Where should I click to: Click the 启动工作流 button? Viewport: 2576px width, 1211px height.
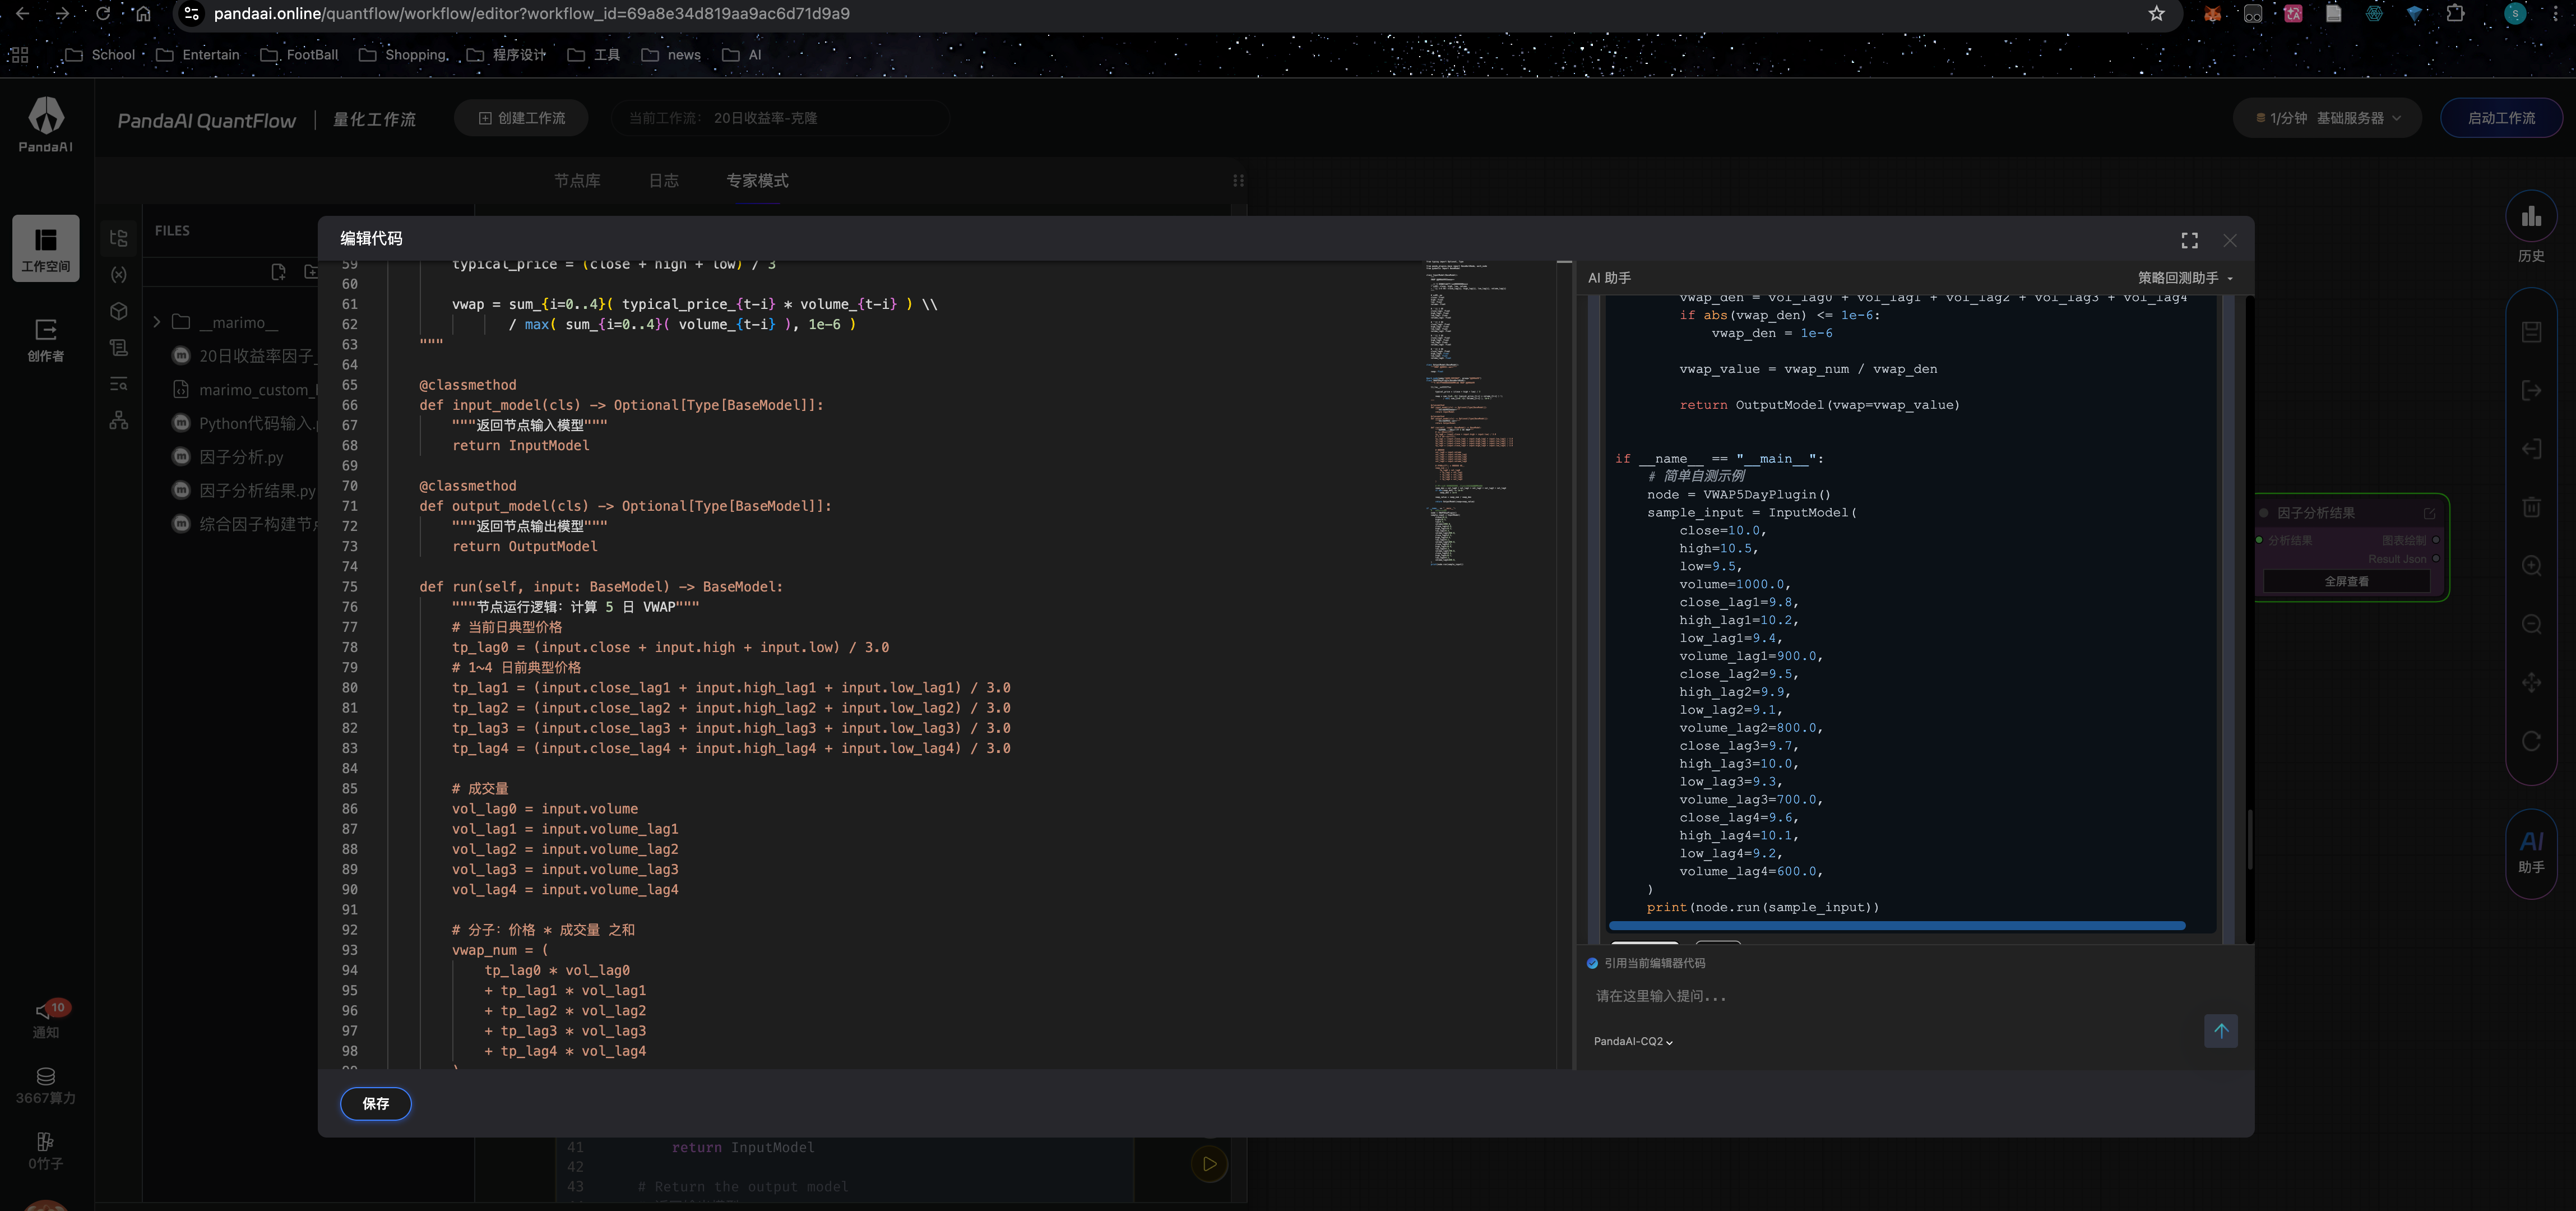[x=2501, y=118]
